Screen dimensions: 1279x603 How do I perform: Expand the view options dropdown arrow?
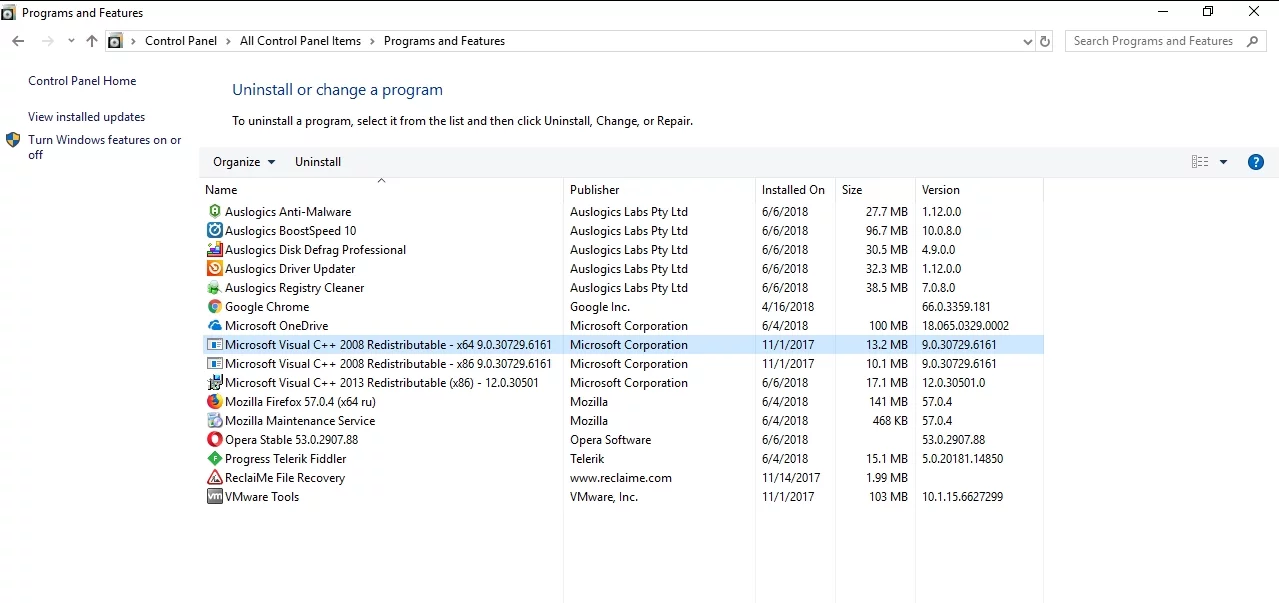click(x=1223, y=162)
